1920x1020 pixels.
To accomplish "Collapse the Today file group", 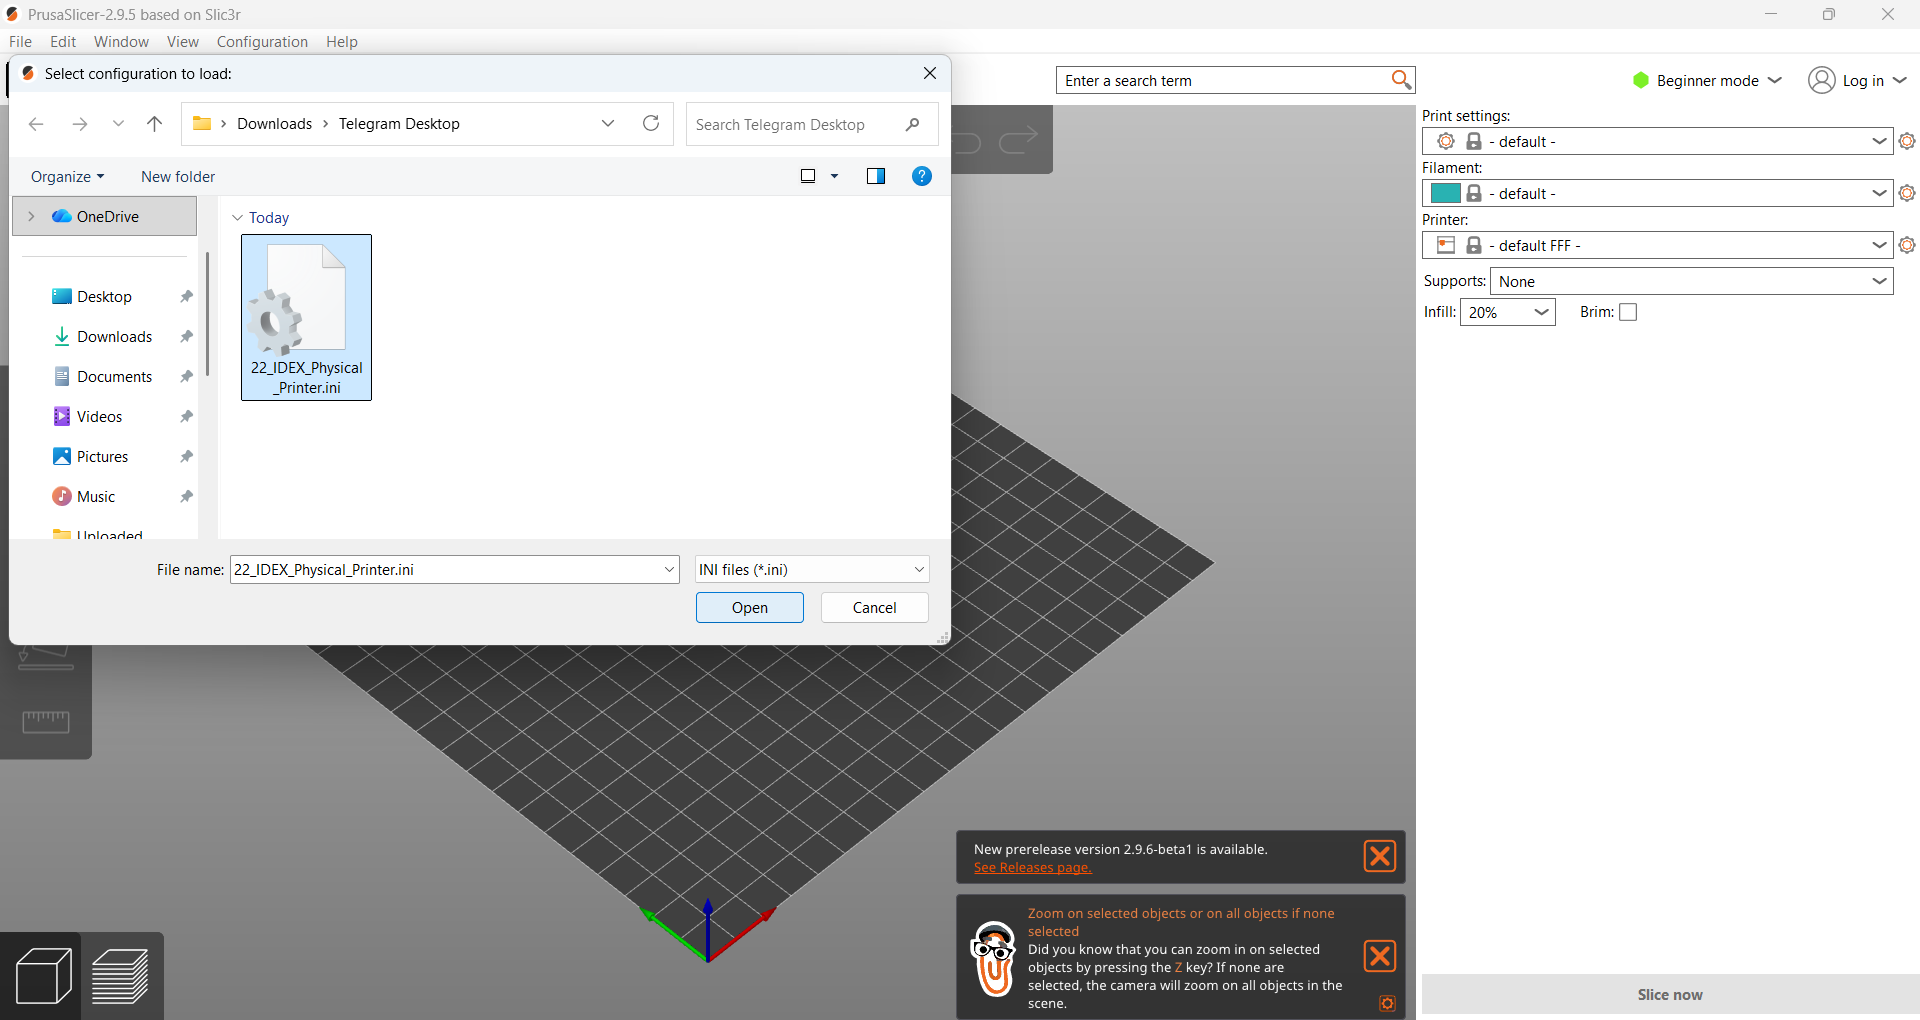I will pos(237,218).
